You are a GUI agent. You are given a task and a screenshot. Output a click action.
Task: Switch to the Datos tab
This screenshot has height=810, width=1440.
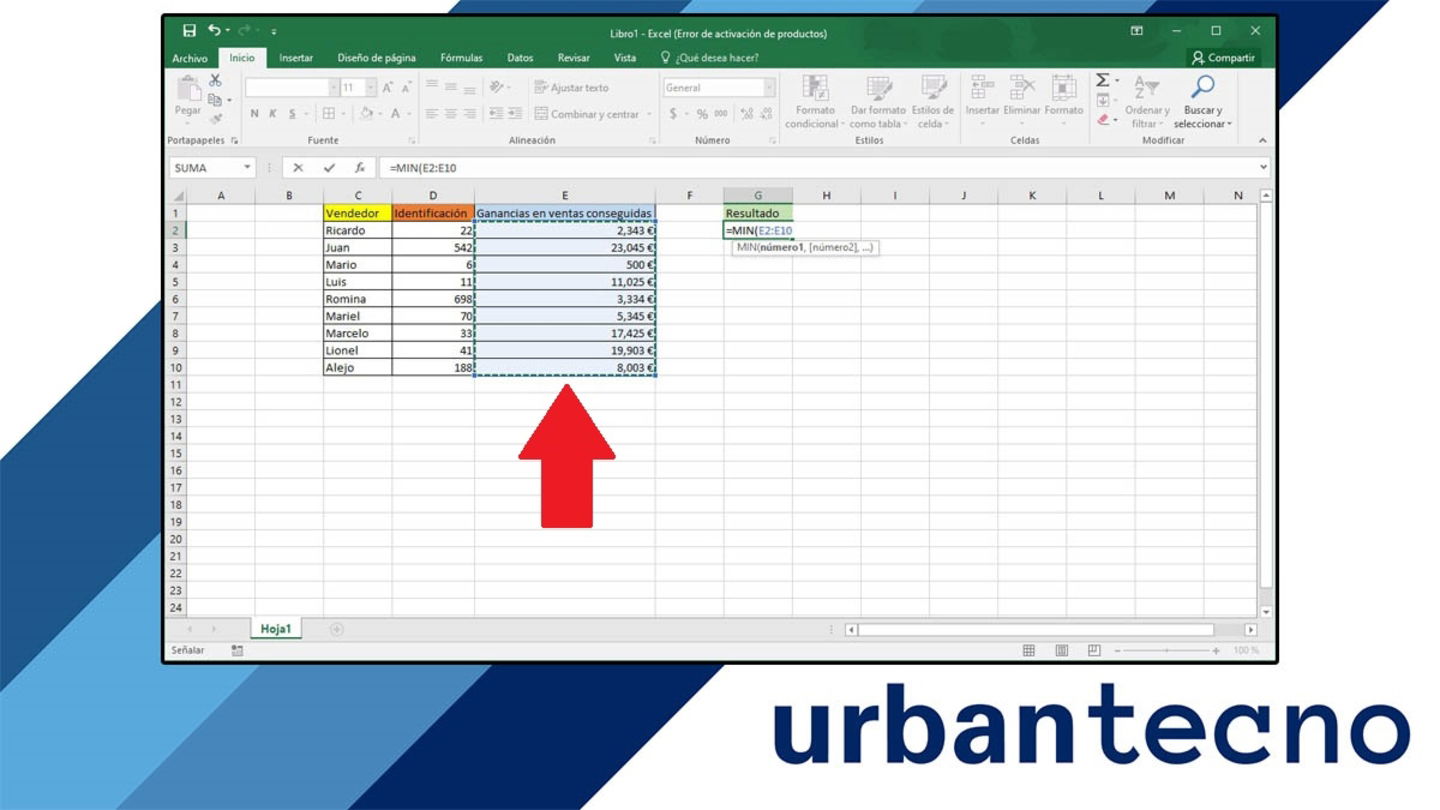[x=520, y=58]
